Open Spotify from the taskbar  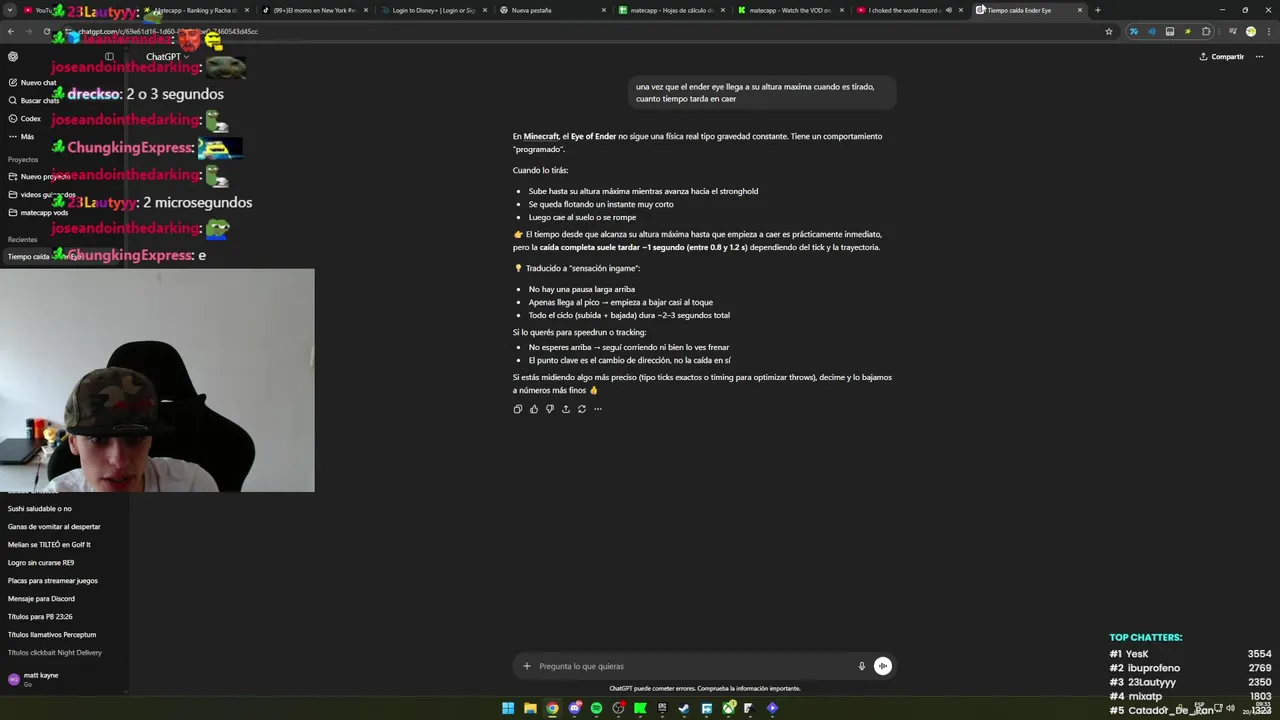[x=597, y=708]
